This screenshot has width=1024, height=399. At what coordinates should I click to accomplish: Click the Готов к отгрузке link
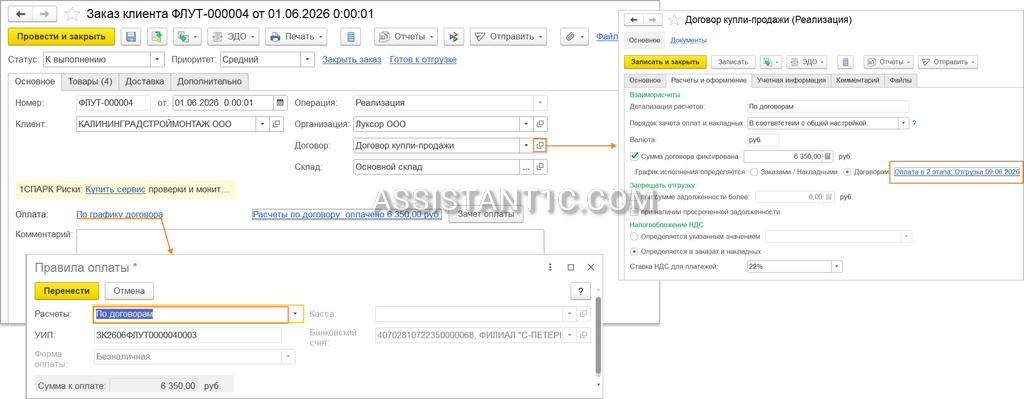tap(423, 59)
